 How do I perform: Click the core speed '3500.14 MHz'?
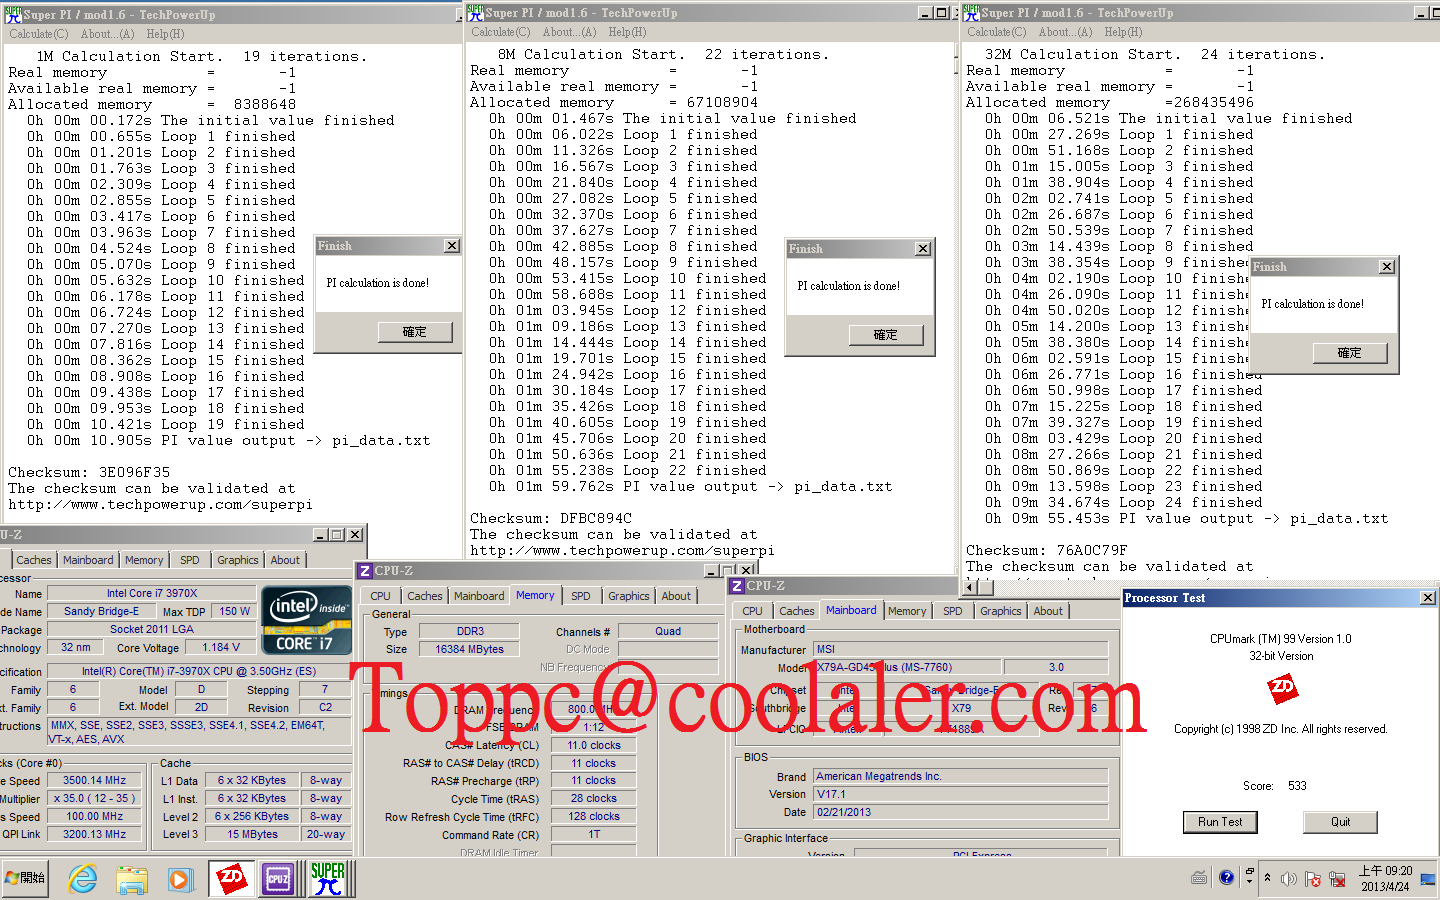[95, 781]
